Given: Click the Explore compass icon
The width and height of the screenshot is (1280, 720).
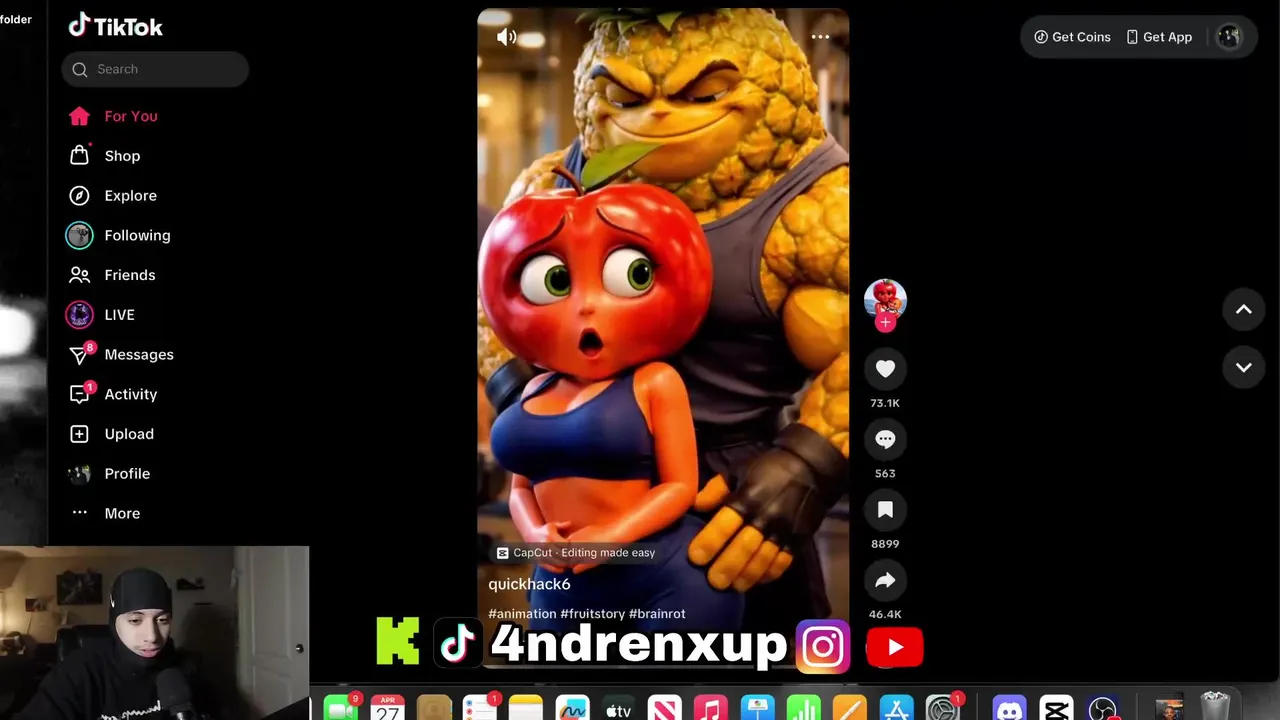Looking at the screenshot, I should click(x=79, y=196).
